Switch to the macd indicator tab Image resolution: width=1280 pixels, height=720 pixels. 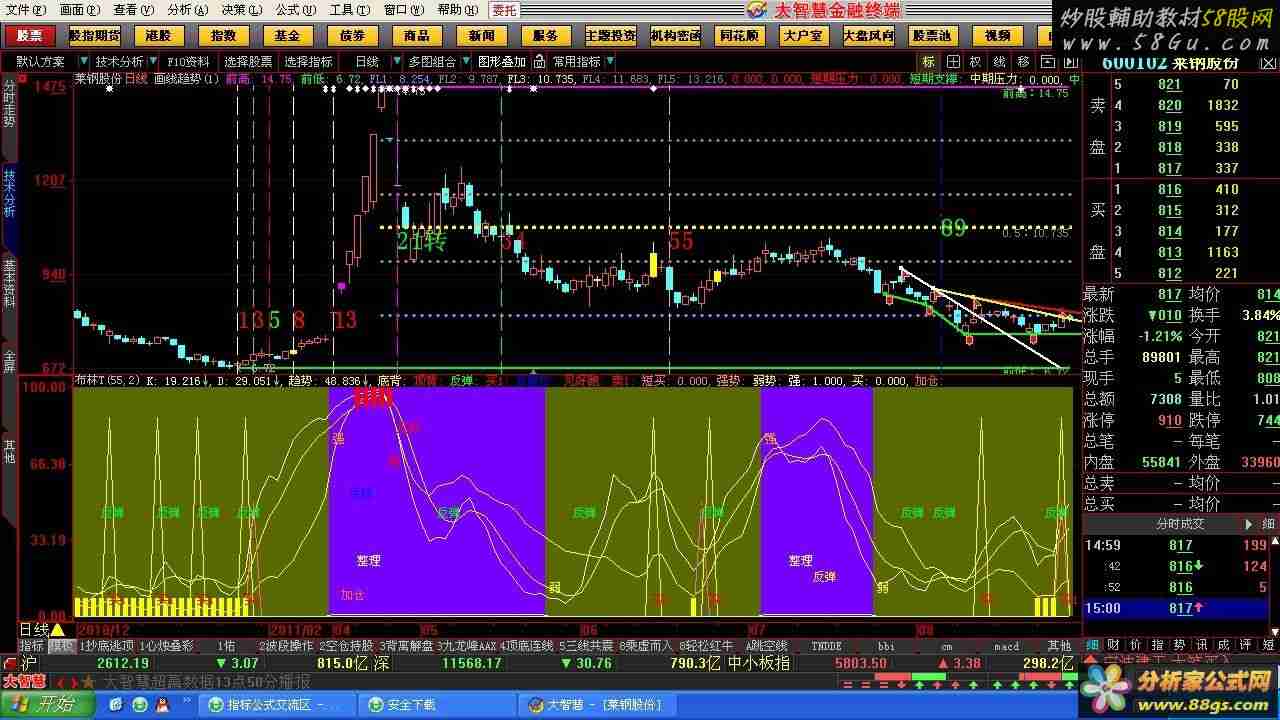[x=1005, y=646]
